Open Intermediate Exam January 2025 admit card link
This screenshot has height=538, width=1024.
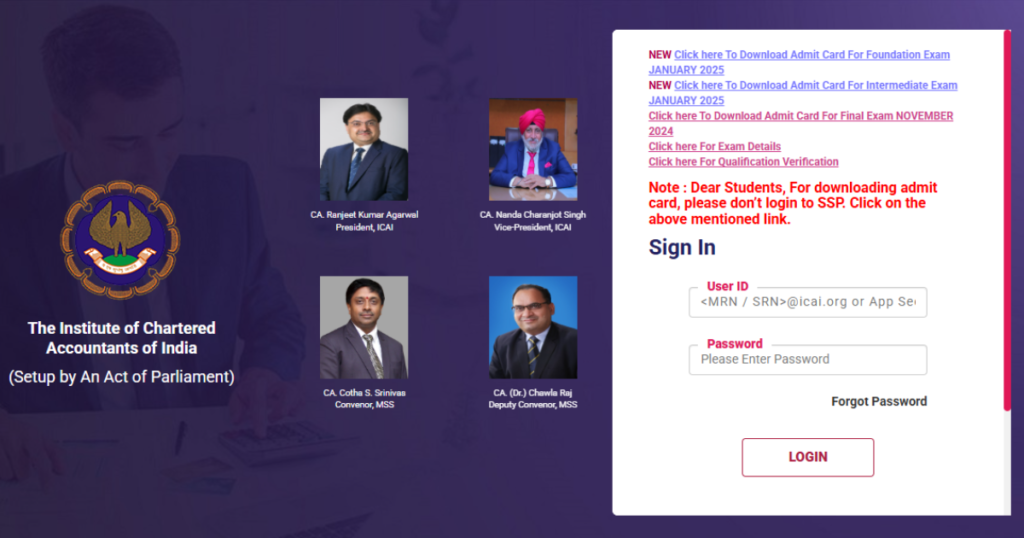803,93
